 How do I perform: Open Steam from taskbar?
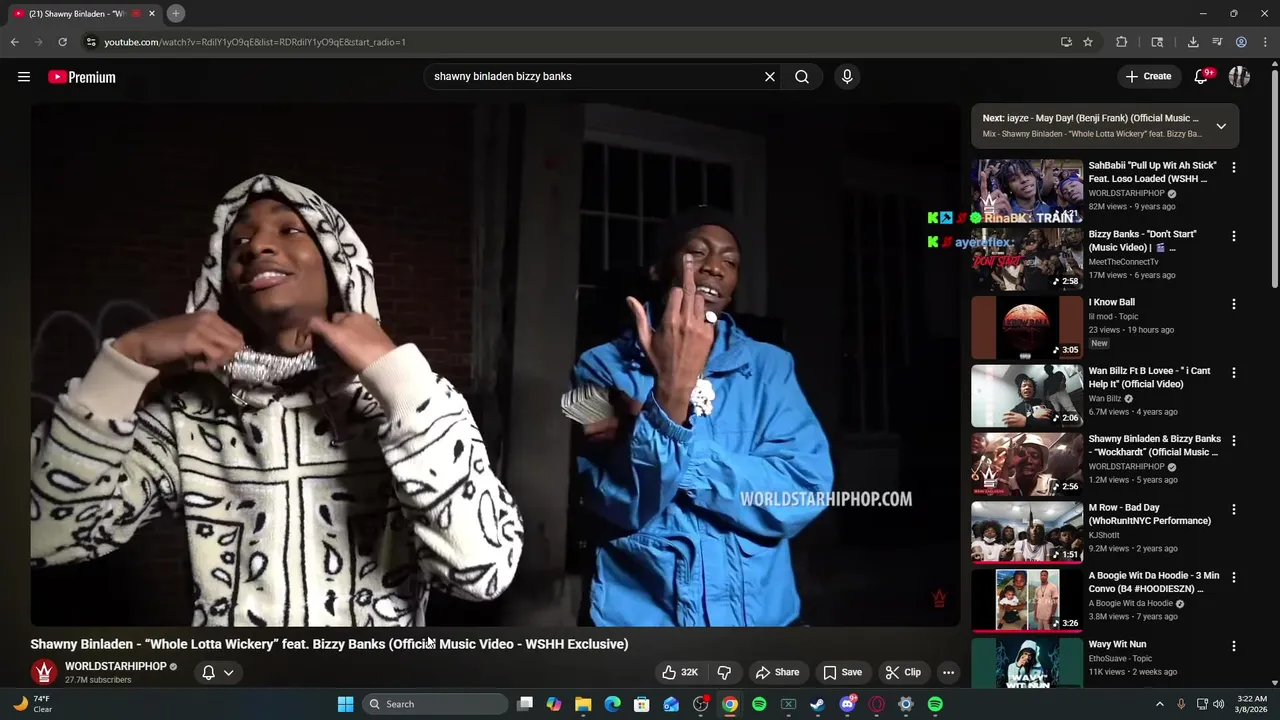coord(817,704)
